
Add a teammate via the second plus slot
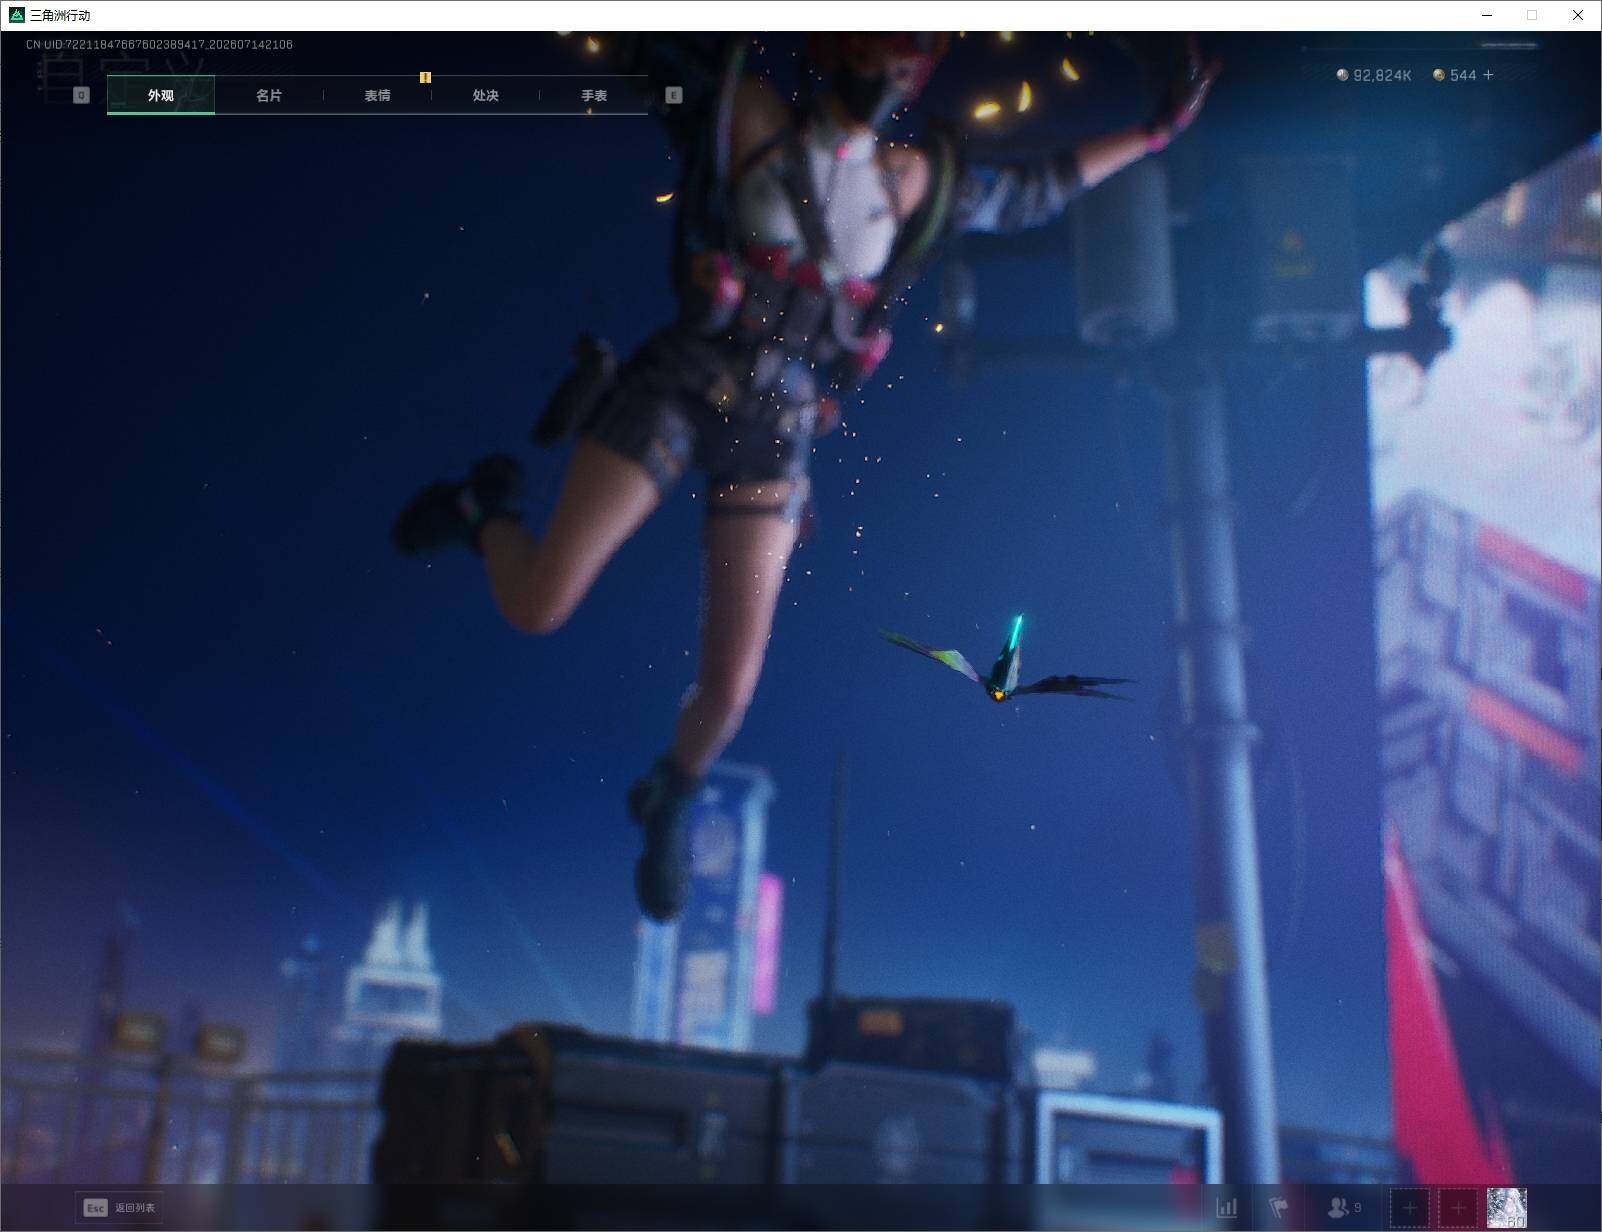click(x=1458, y=1209)
